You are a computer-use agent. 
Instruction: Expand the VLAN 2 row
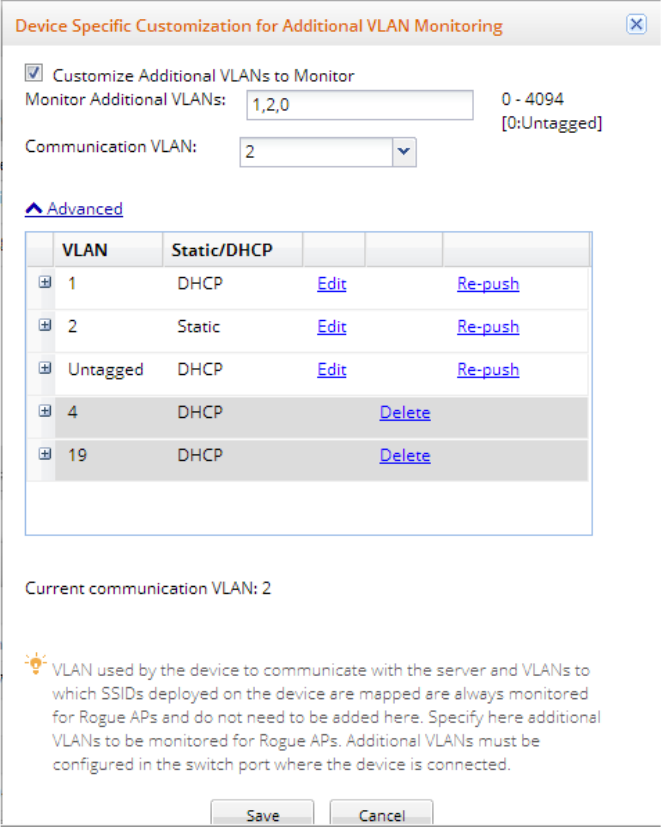pos(44,326)
